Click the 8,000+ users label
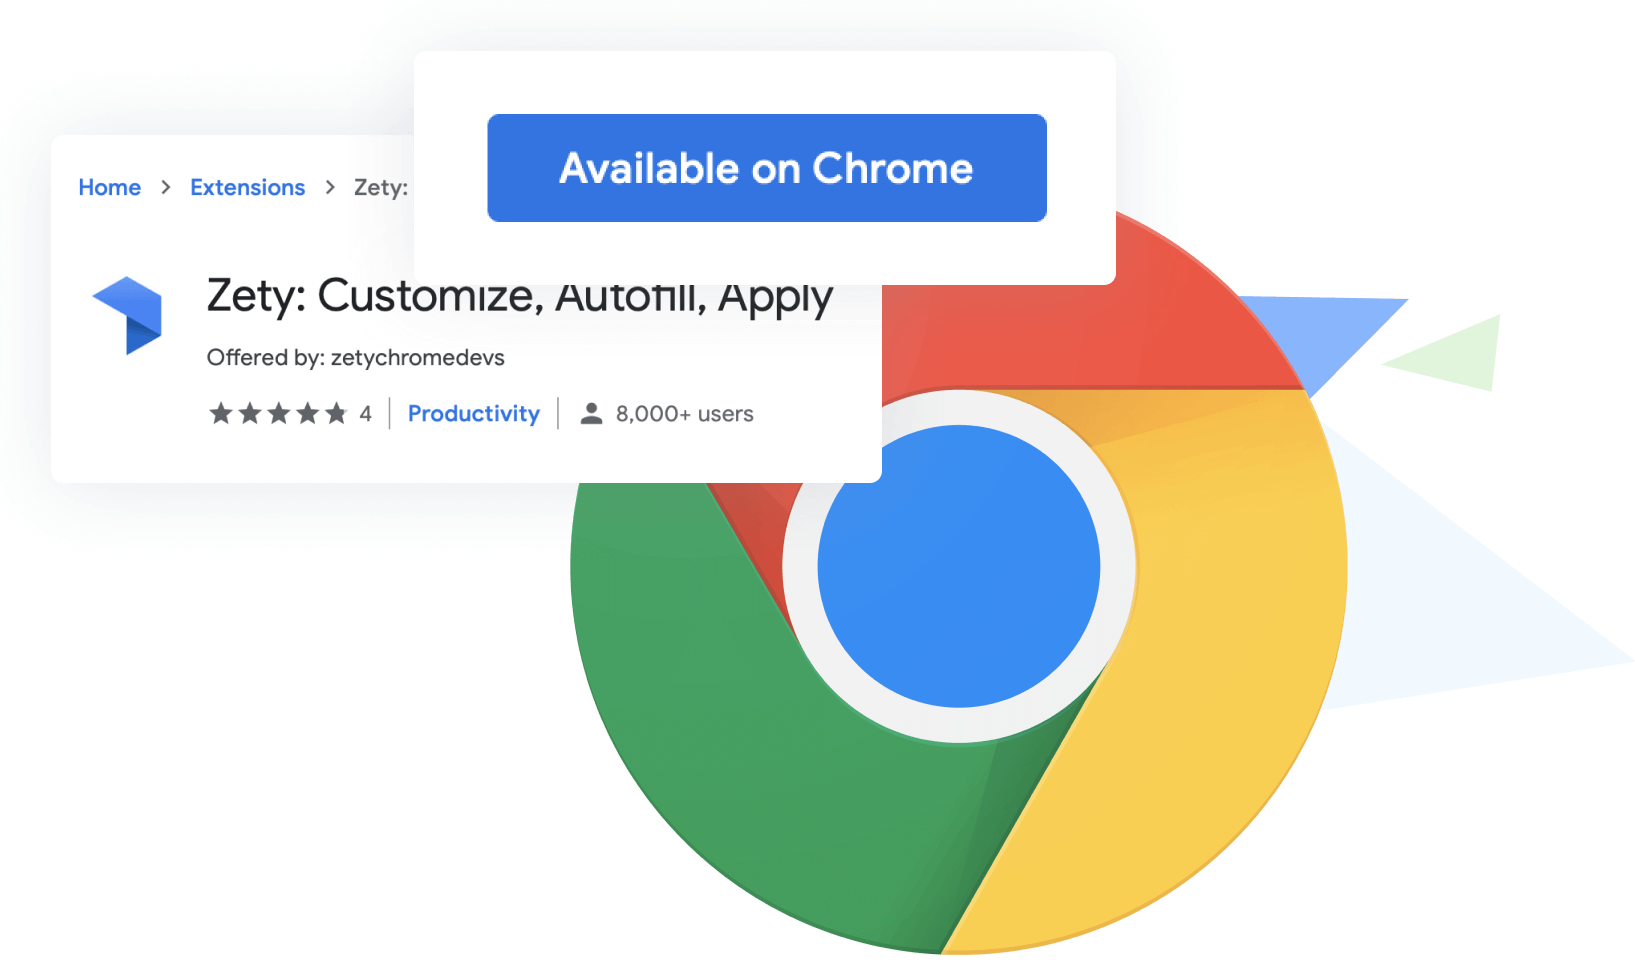The image size is (1635, 966). (685, 414)
